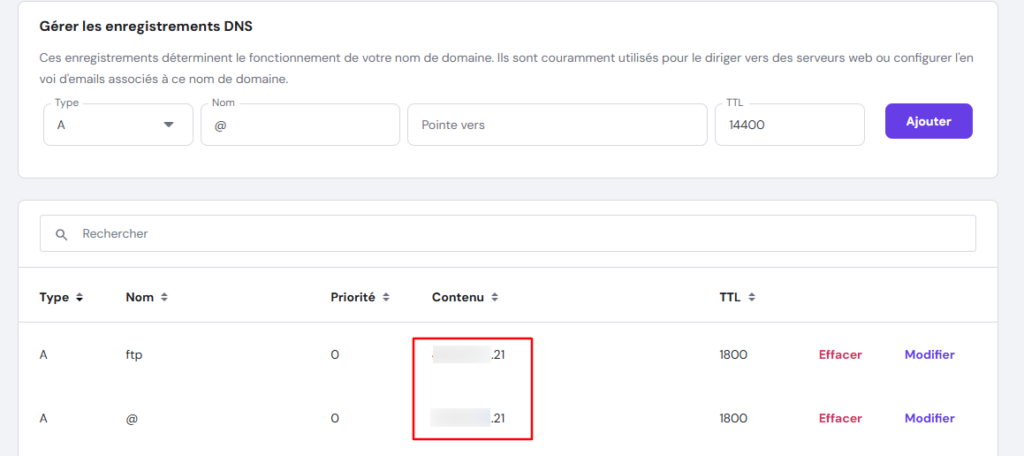
Task: Click Effacer for the @ record
Action: point(840,419)
